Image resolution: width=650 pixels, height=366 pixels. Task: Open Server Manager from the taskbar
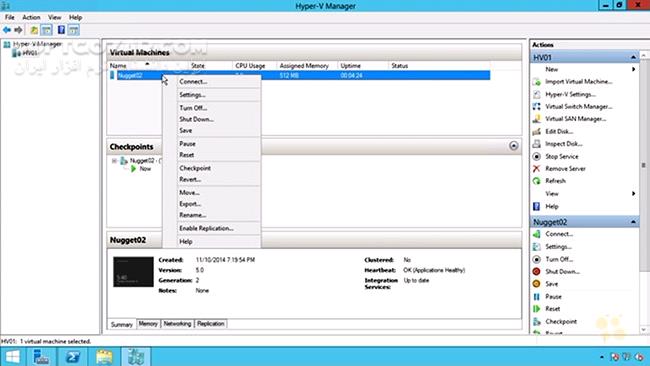point(41,356)
